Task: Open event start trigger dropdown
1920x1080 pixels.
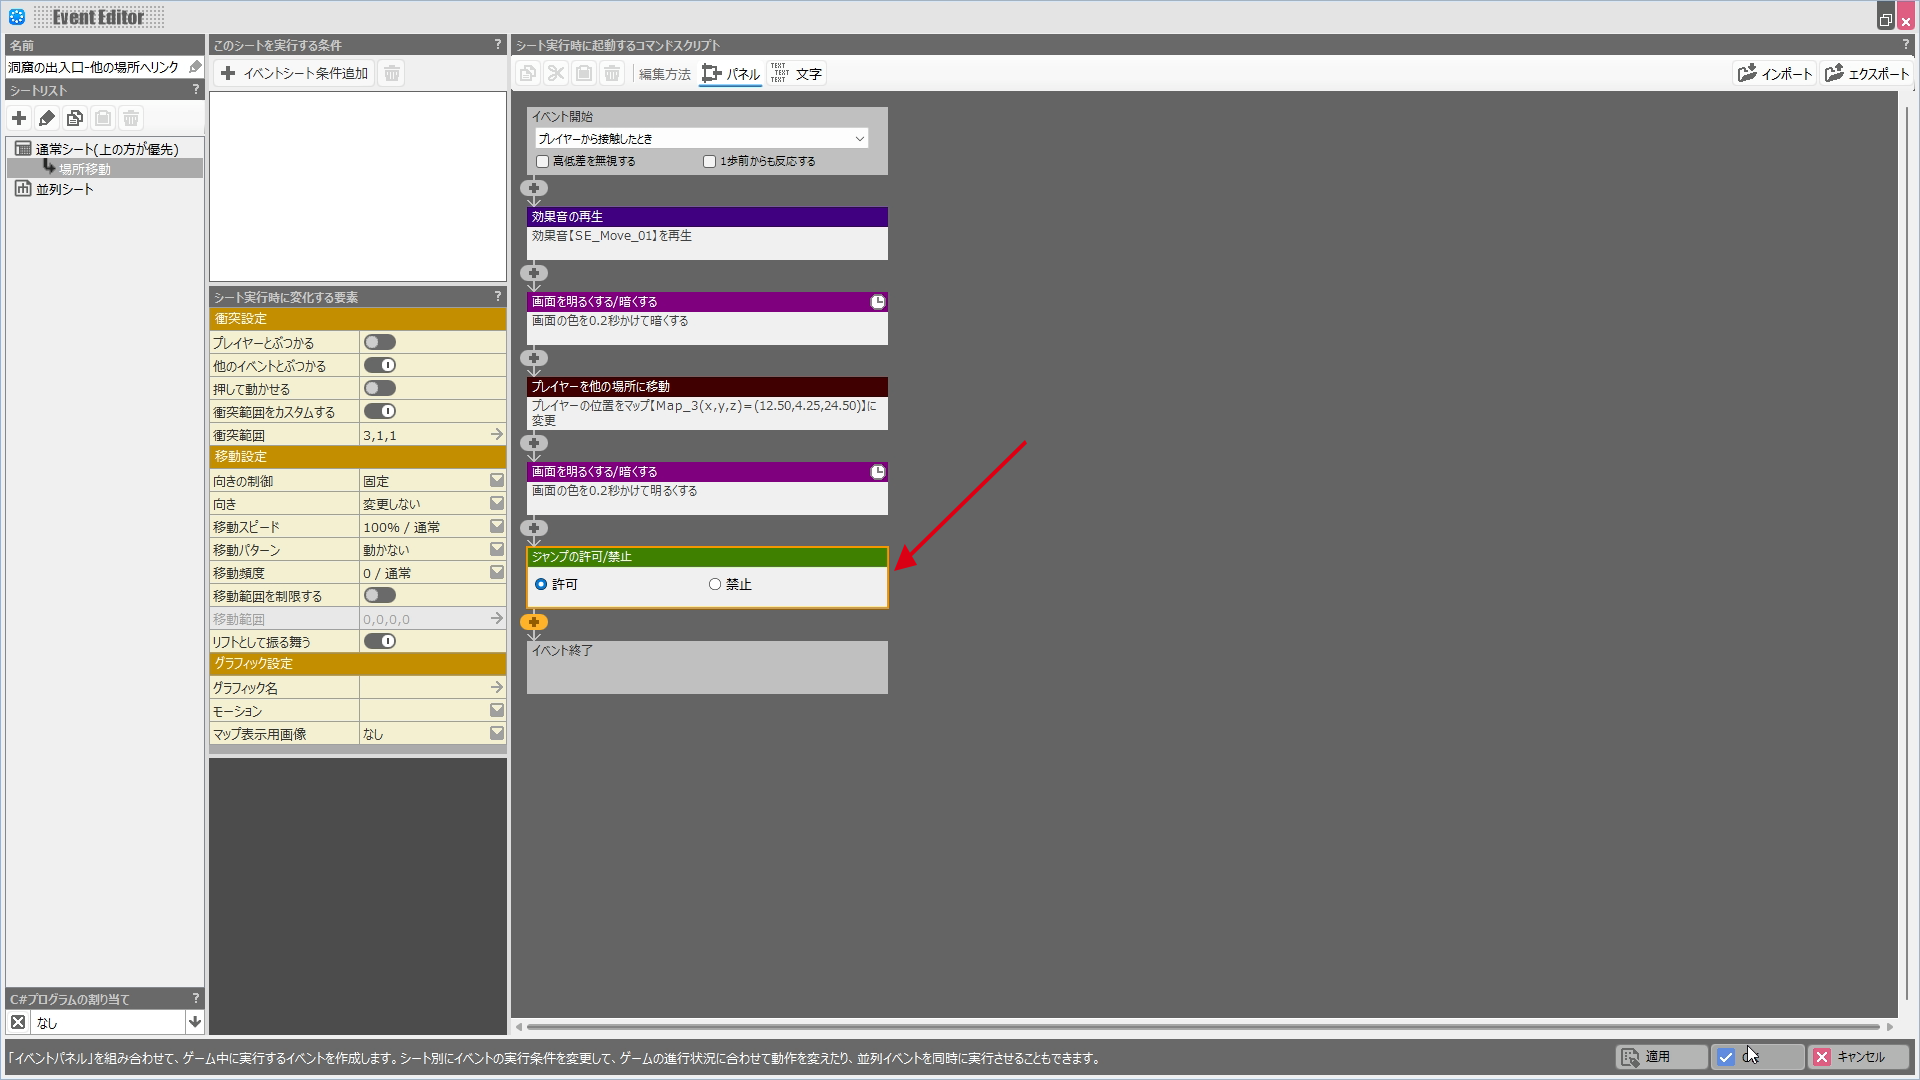Action: coord(701,139)
